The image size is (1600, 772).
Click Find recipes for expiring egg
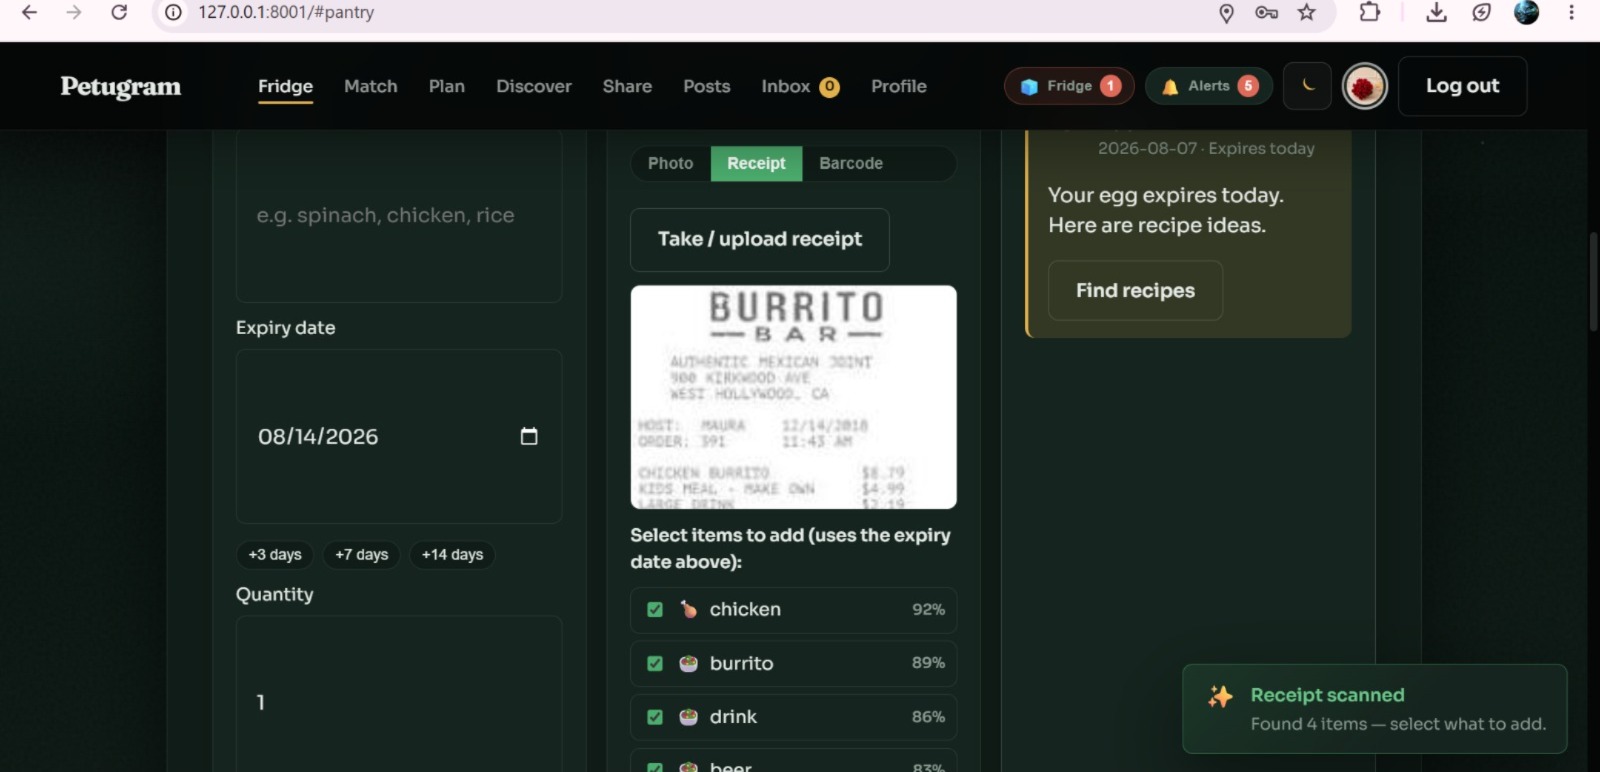(1135, 291)
